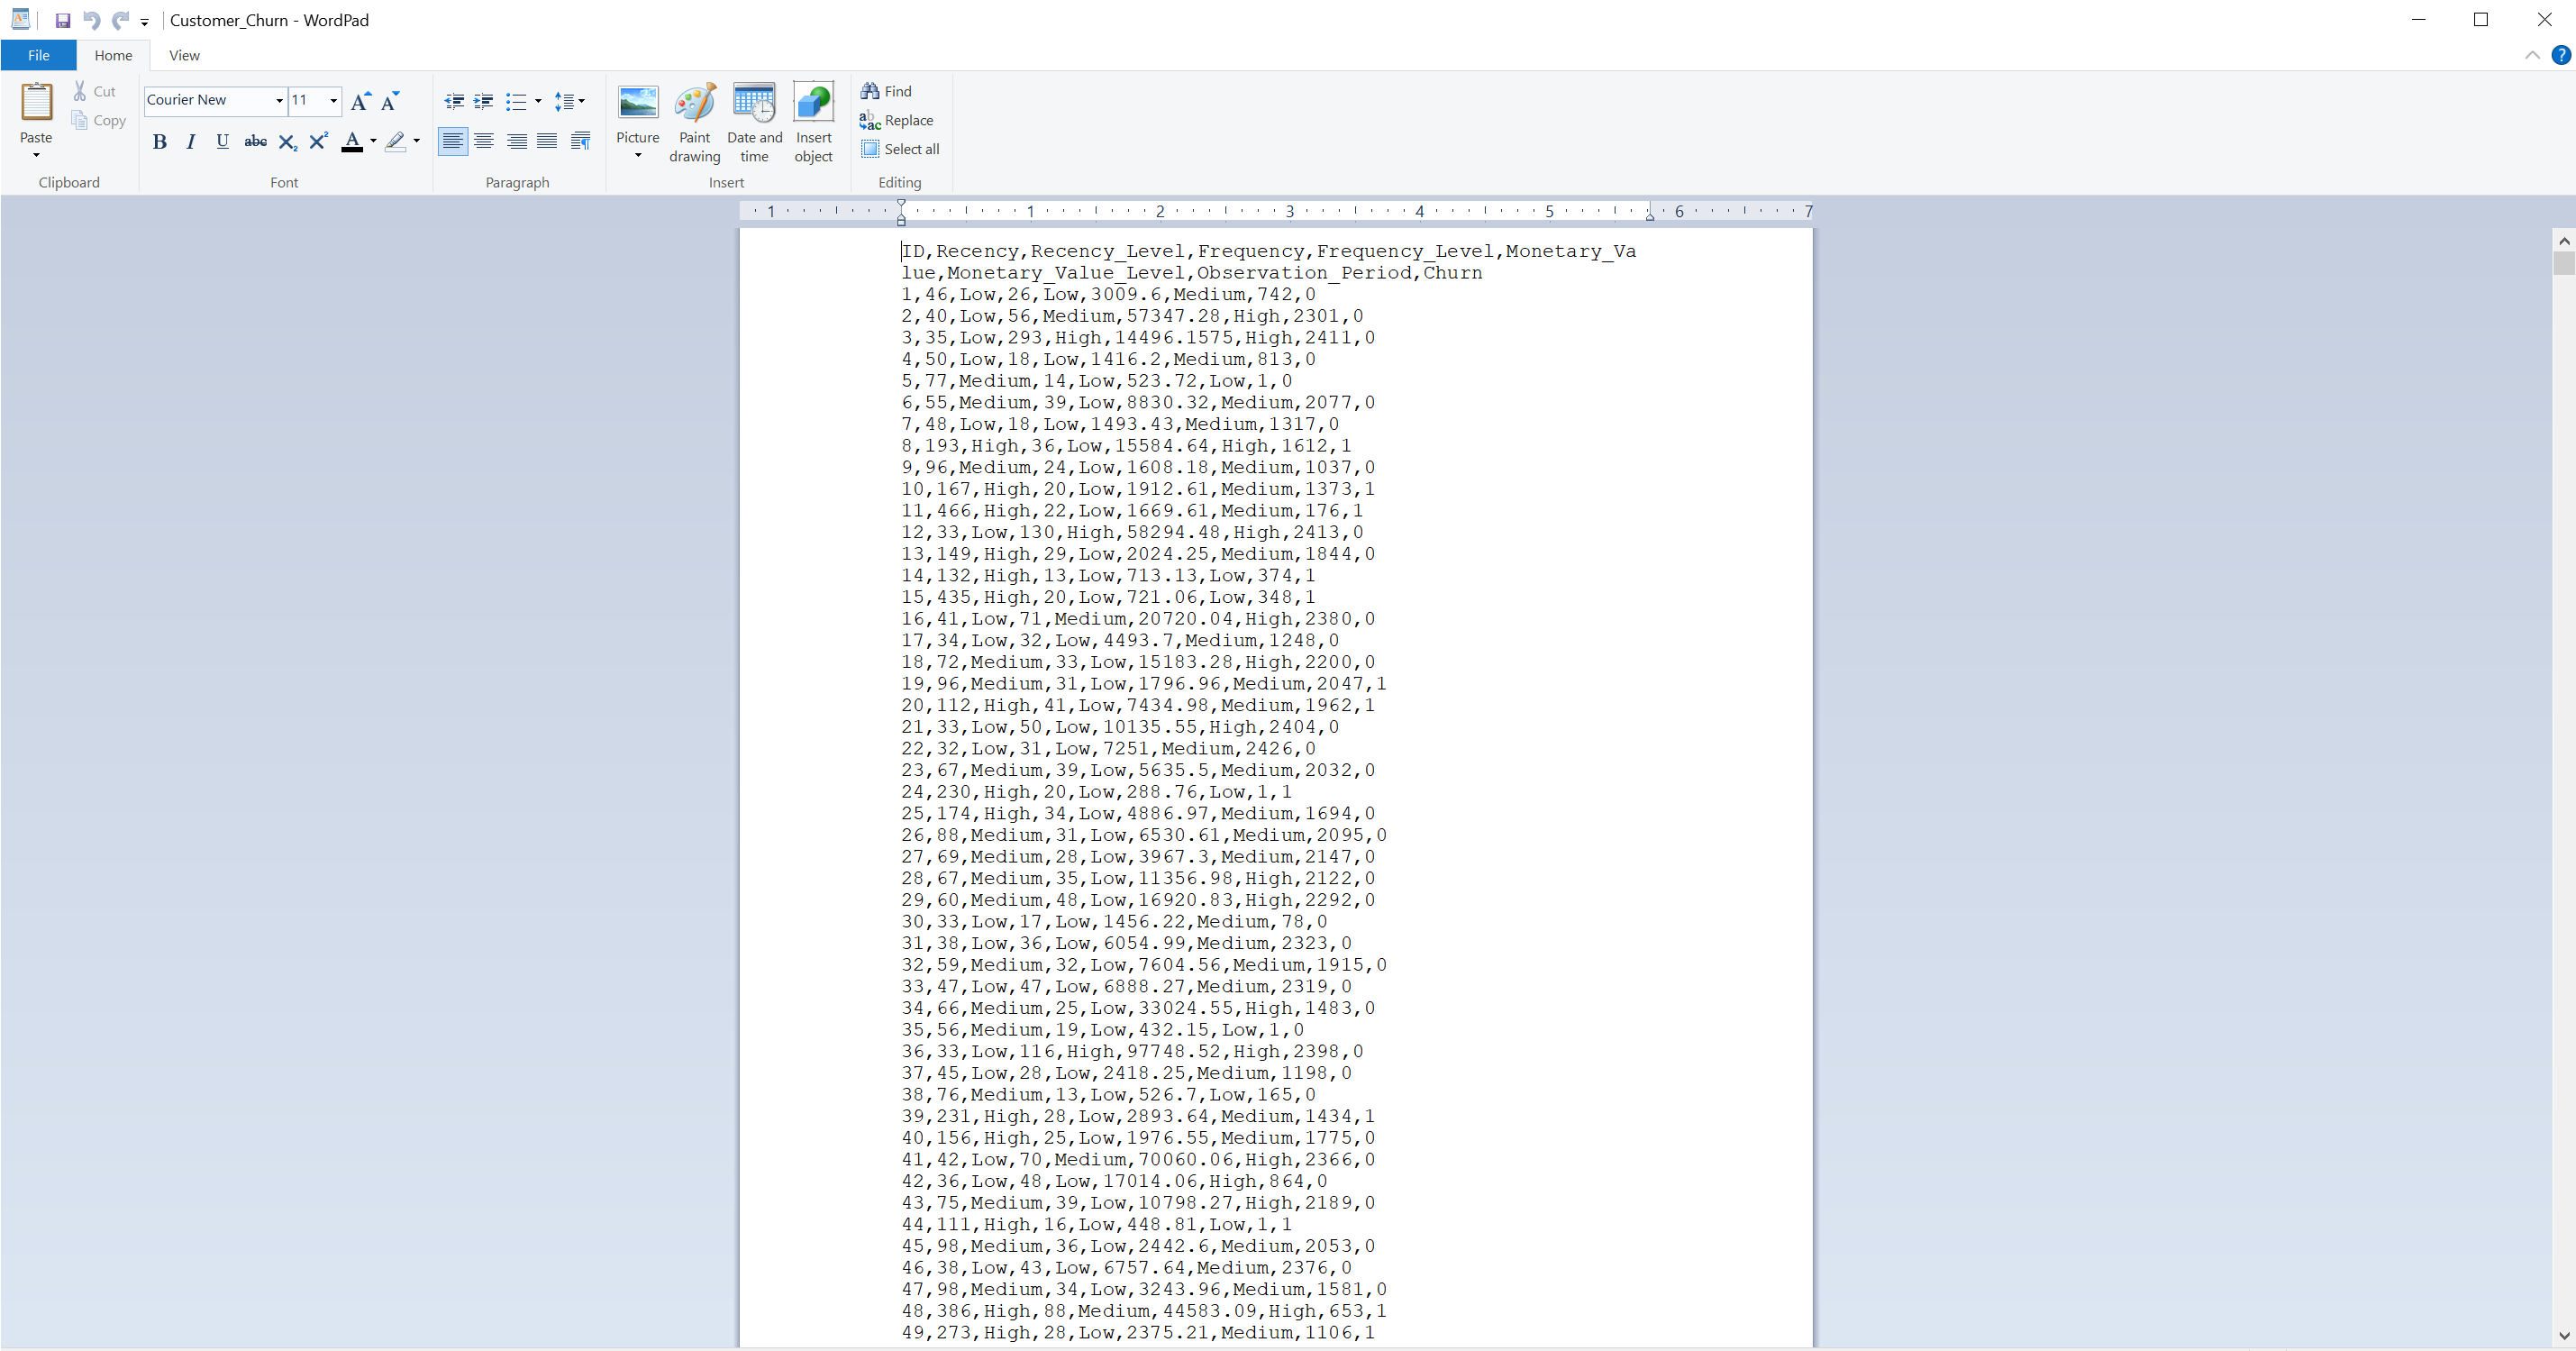Expand the font size dropdown
The image size is (2576, 1351).
[333, 100]
